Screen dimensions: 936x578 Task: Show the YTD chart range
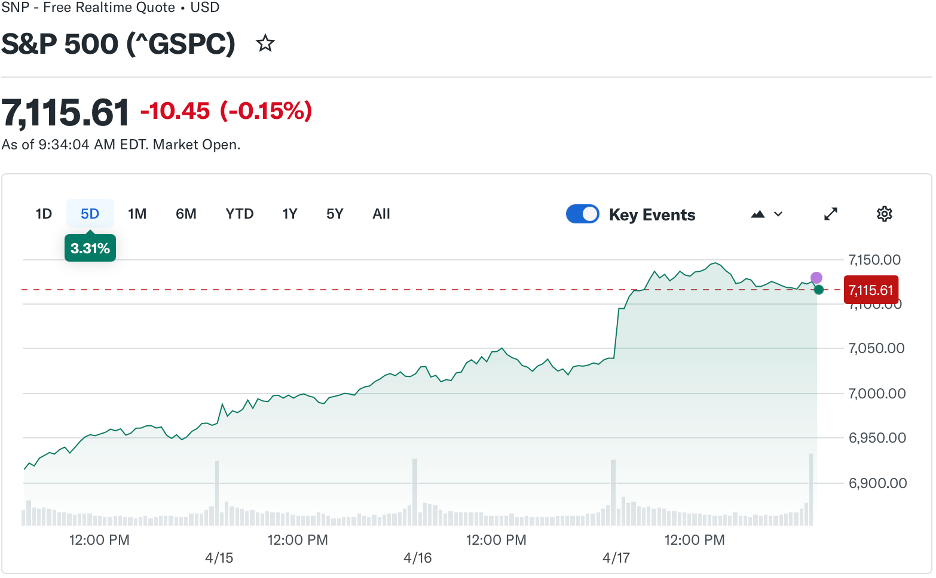click(239, 214)
